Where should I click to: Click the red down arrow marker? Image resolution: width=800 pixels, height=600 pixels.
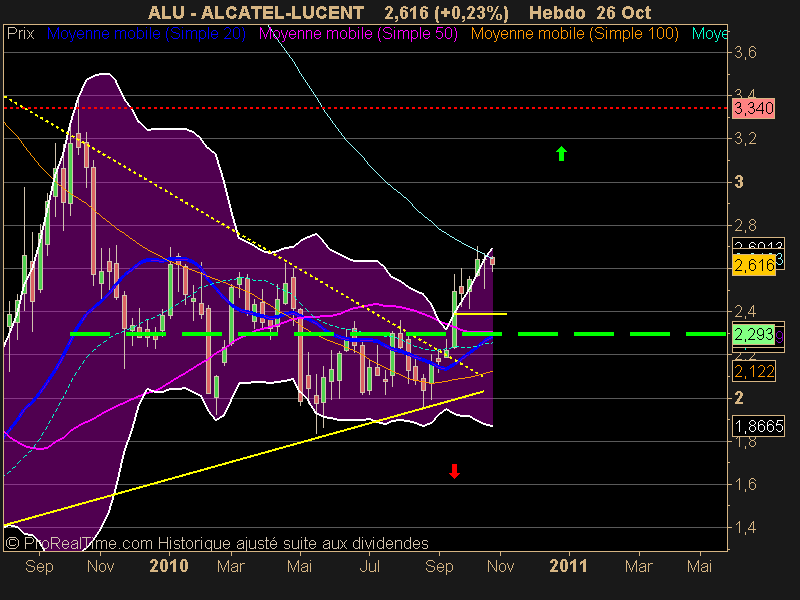click(x=454, y=471)
